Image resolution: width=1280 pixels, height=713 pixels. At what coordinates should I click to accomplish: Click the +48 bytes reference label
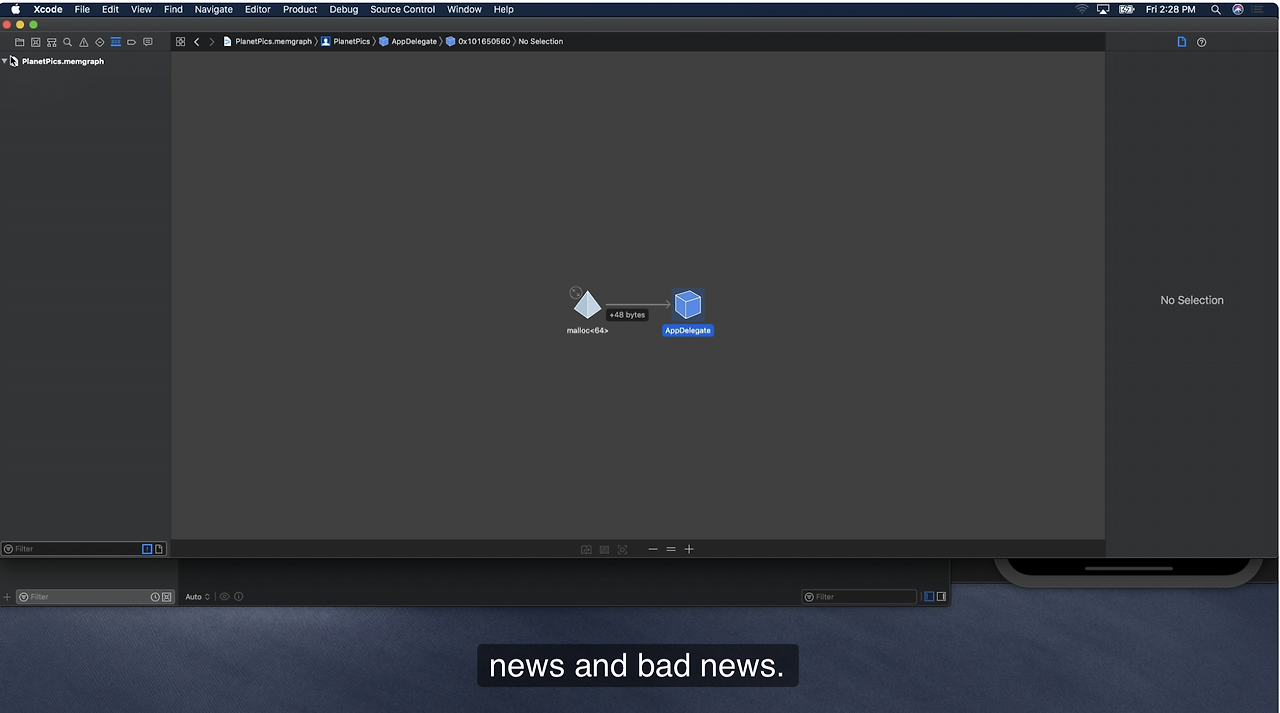[x=627, y=315]
